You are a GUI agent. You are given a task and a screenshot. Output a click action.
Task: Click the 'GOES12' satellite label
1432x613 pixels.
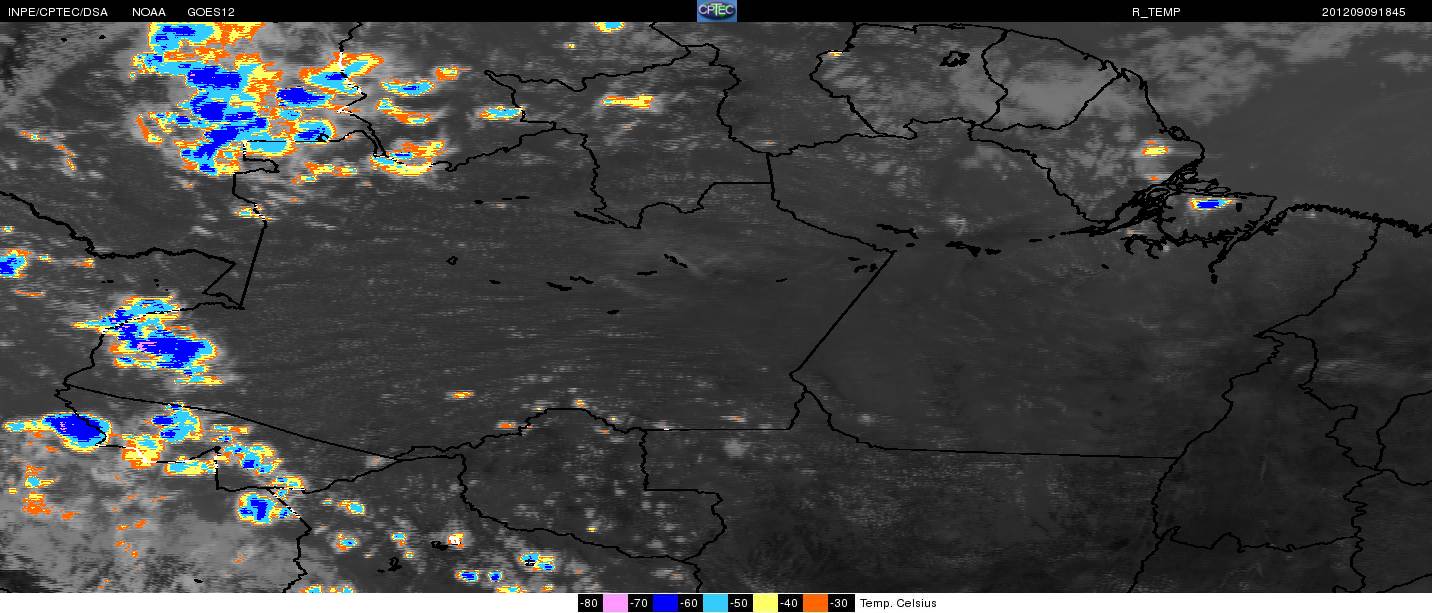tap(211, 12)
